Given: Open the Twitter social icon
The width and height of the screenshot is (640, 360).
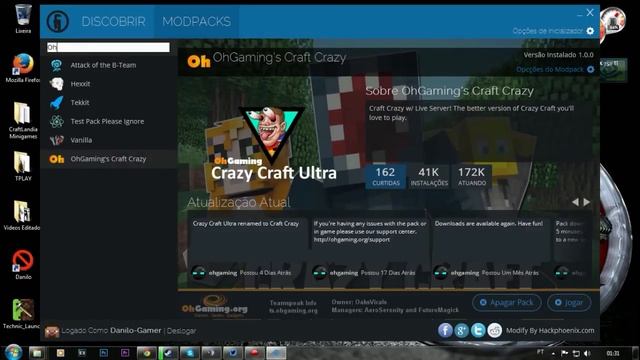Looking at the screenshot, I should [478, 331].
